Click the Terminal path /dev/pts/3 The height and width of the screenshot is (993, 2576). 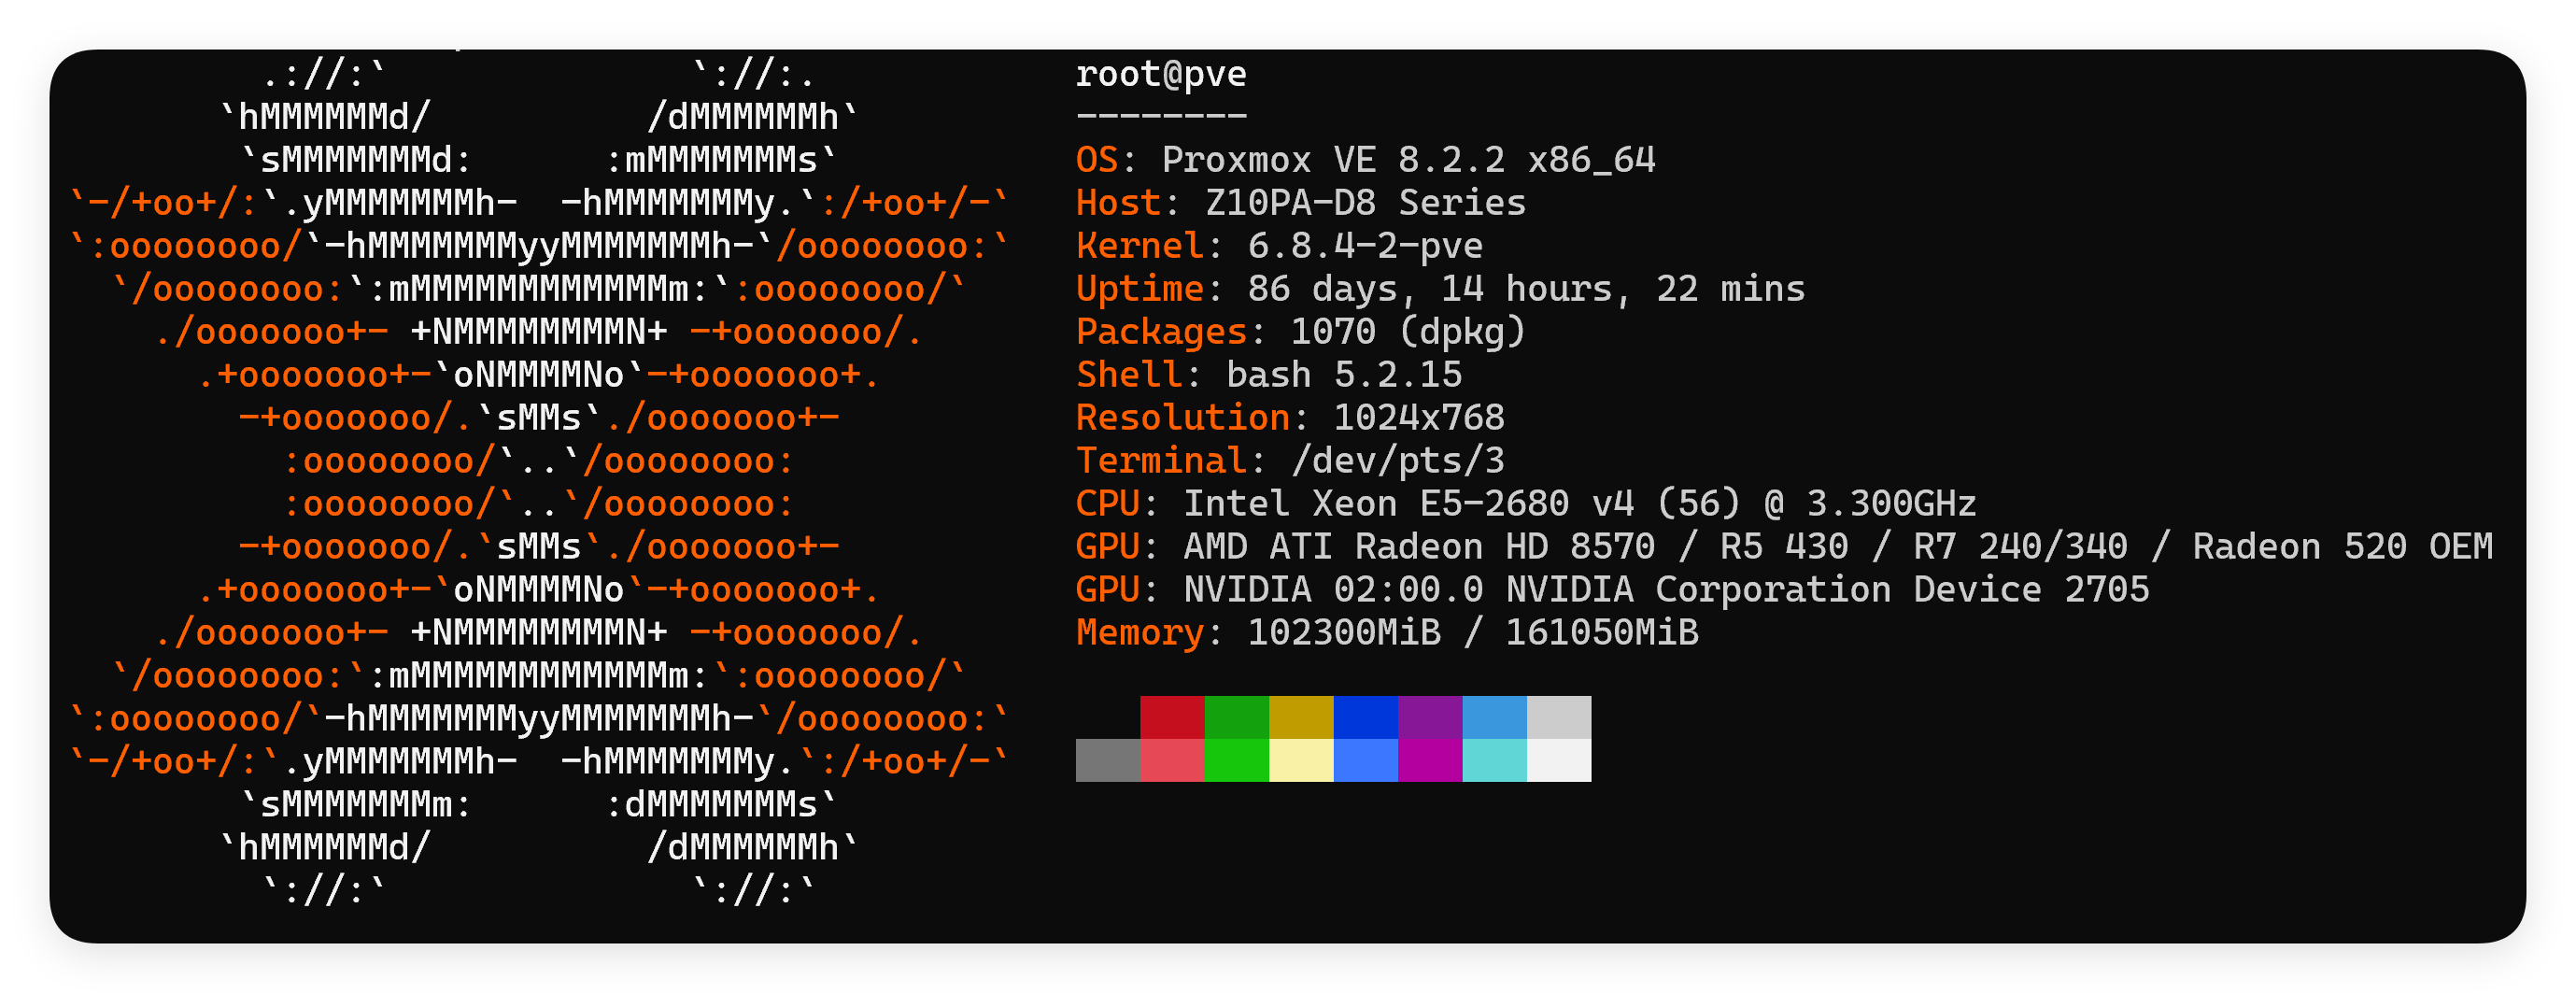pyautogui.click(x=1397, y=461)
